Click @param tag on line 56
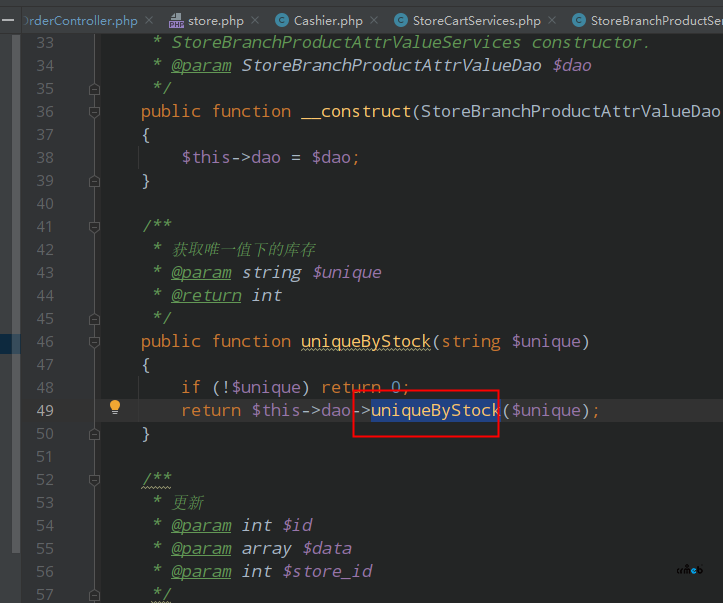 click(201, 572)
